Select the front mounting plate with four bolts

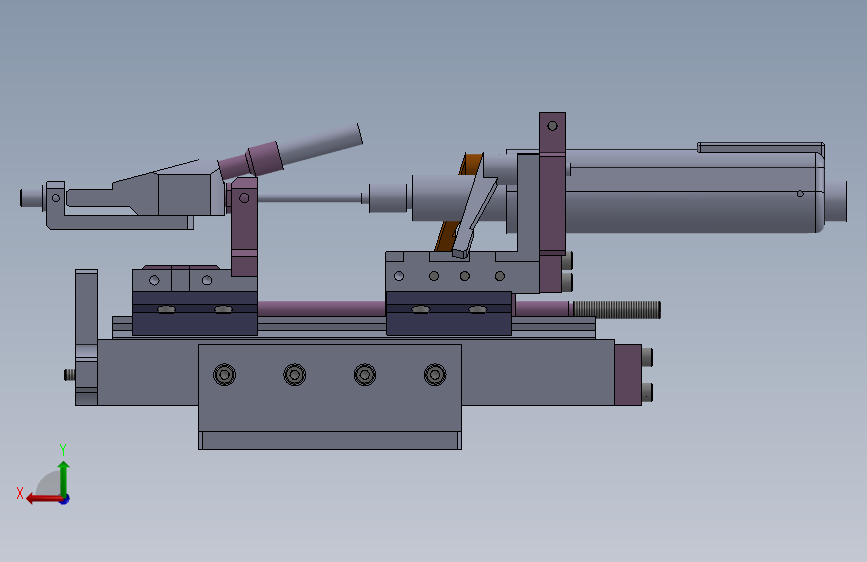point(330,396)
